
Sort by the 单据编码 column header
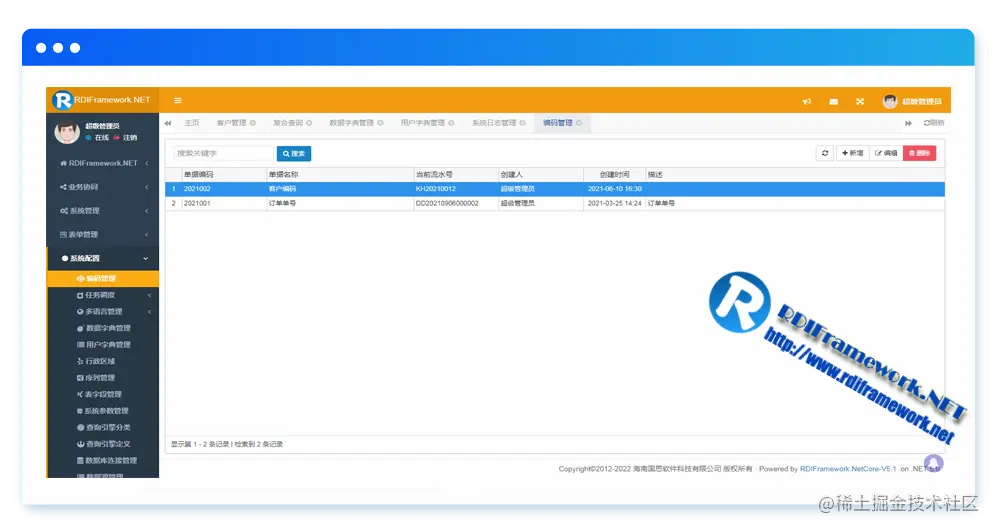(224, 175)
